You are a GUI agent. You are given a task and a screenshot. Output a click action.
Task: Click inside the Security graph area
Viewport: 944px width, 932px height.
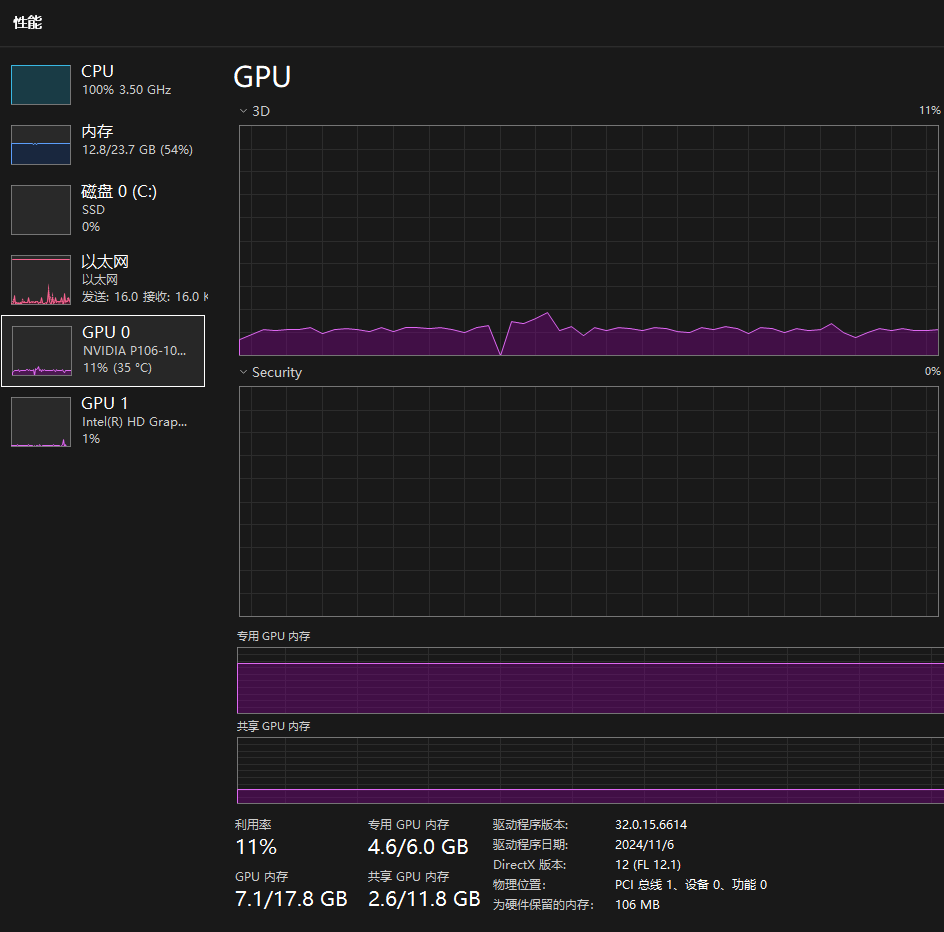[588, 500]
